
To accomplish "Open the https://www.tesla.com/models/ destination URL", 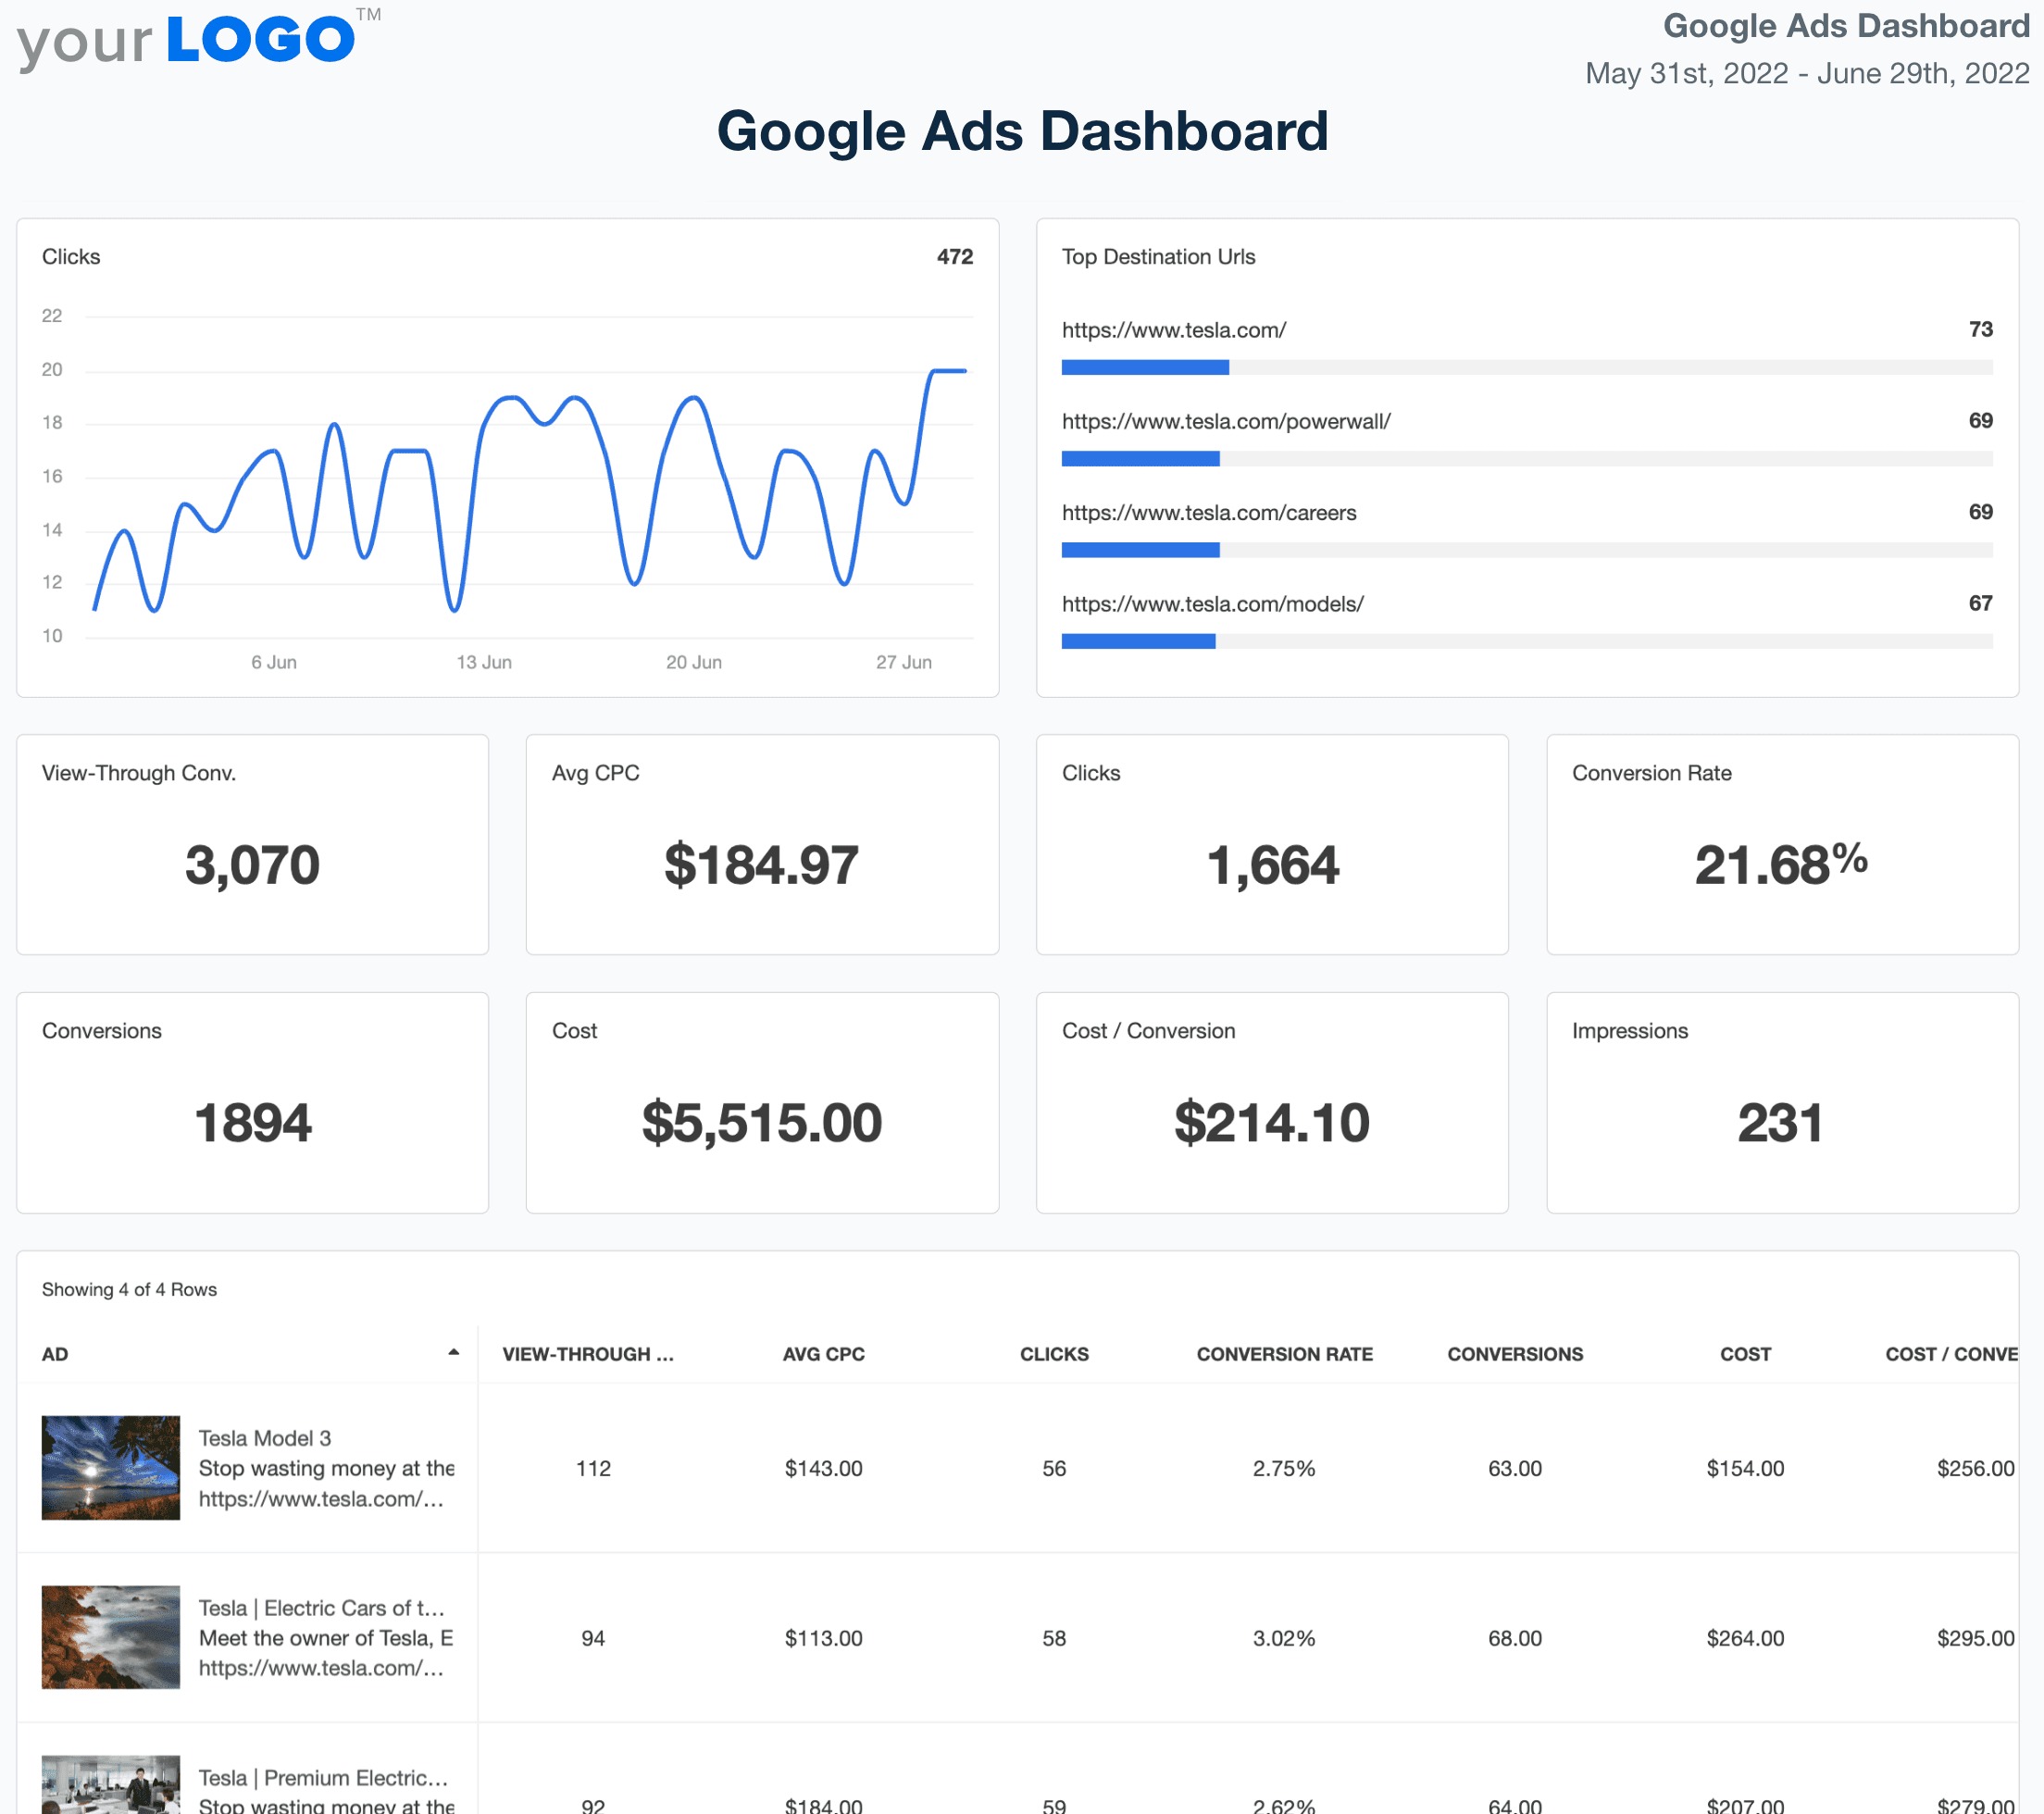I will [x=1214, y=603].
